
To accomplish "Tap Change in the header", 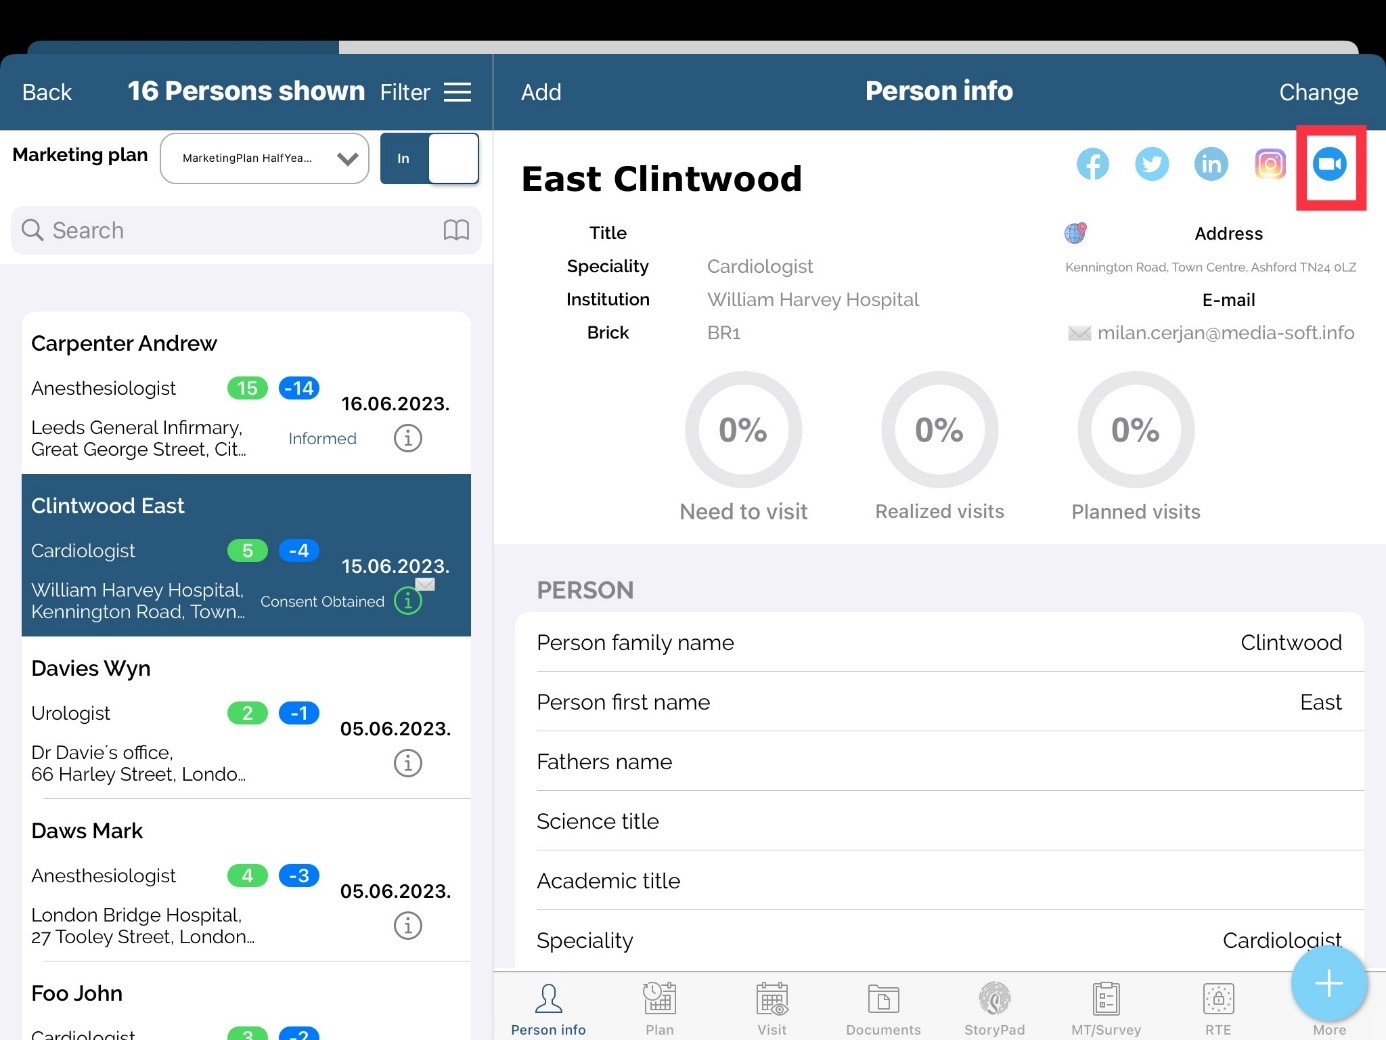I will coord(1318,92).
